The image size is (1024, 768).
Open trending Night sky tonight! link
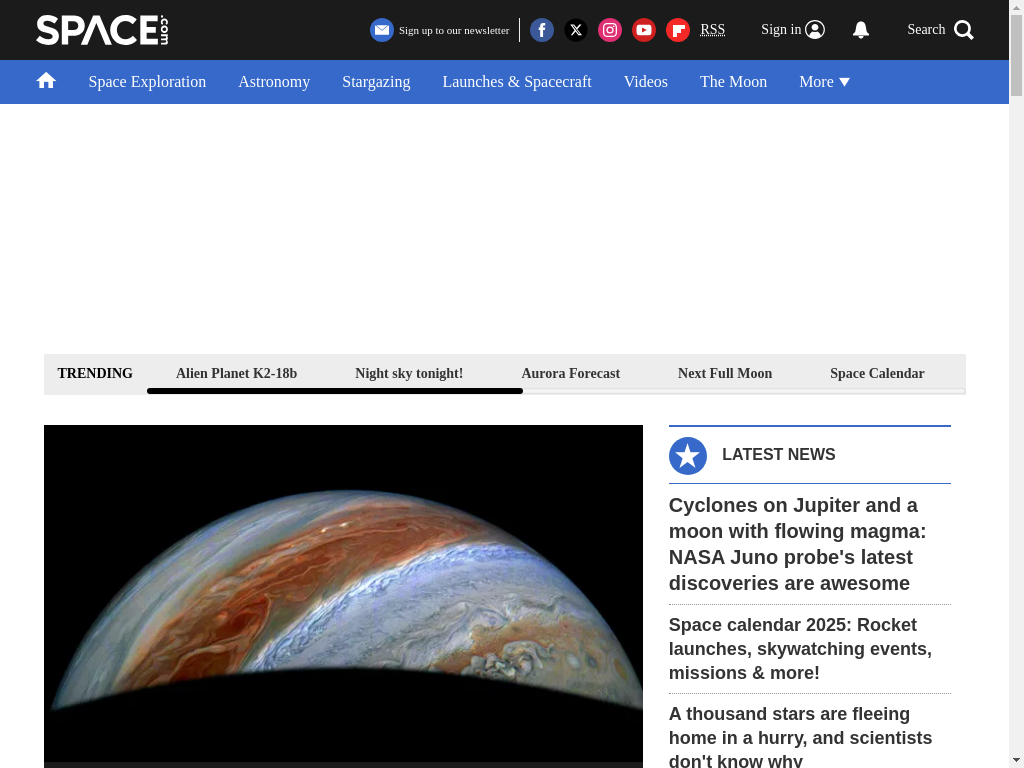coord(409,374)
